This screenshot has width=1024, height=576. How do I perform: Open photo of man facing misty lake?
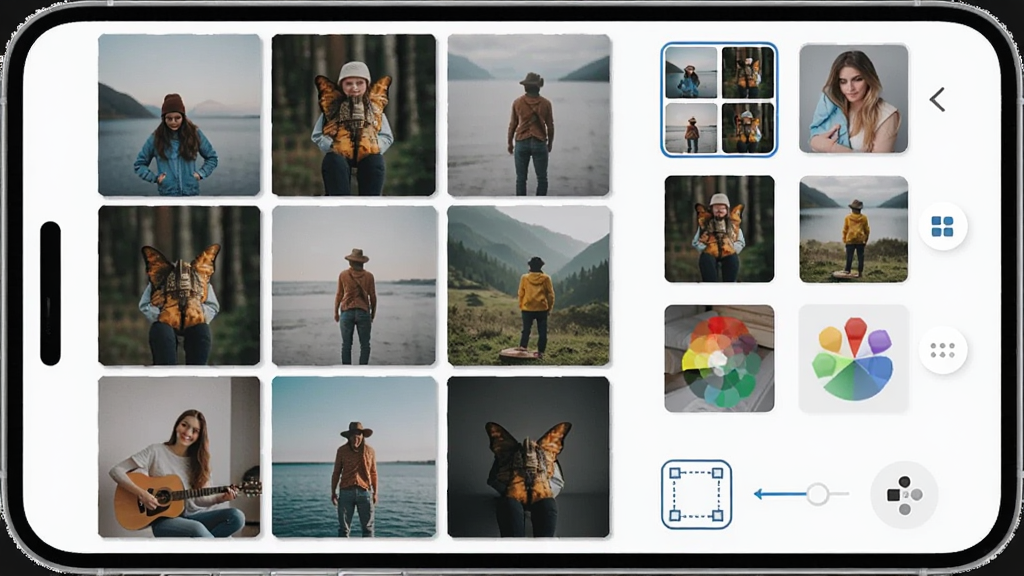tap(528, 115)
